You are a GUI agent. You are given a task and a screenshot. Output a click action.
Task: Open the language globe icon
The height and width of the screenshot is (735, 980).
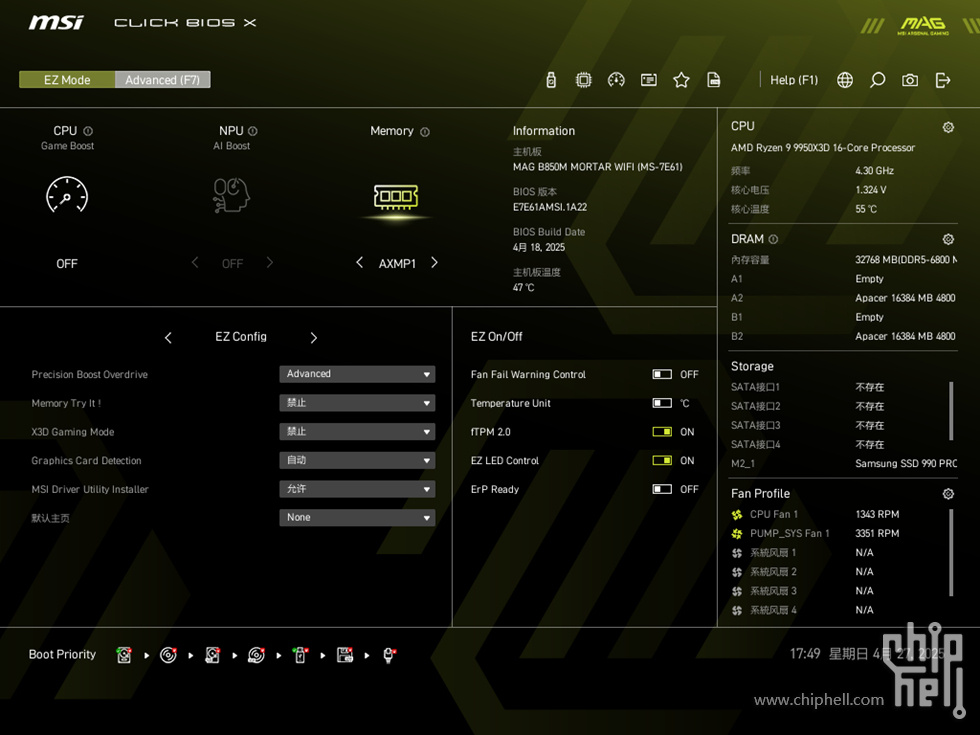pyautogui.click(x=845, y=80)
